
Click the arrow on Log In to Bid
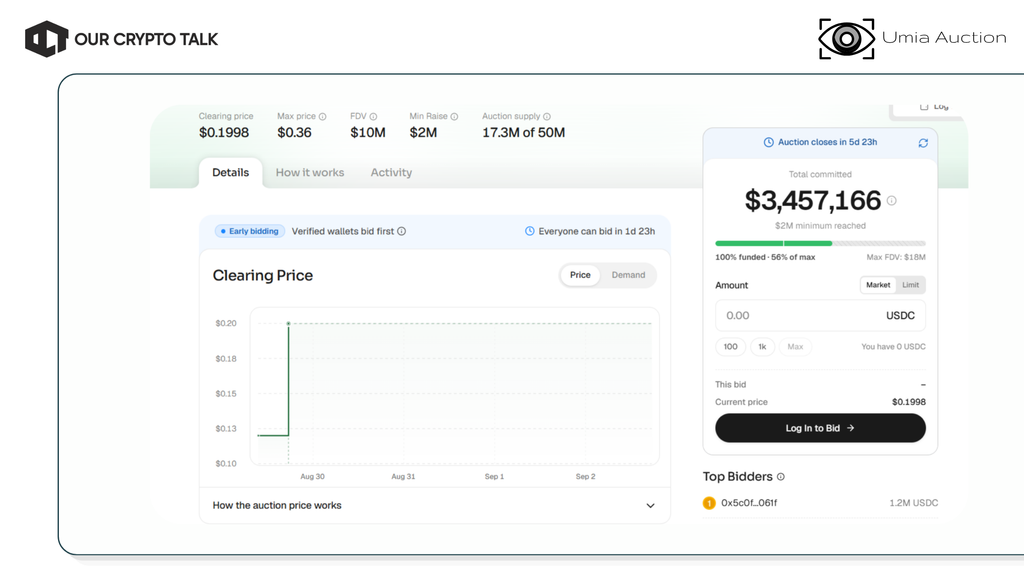(x=850, y=428)
